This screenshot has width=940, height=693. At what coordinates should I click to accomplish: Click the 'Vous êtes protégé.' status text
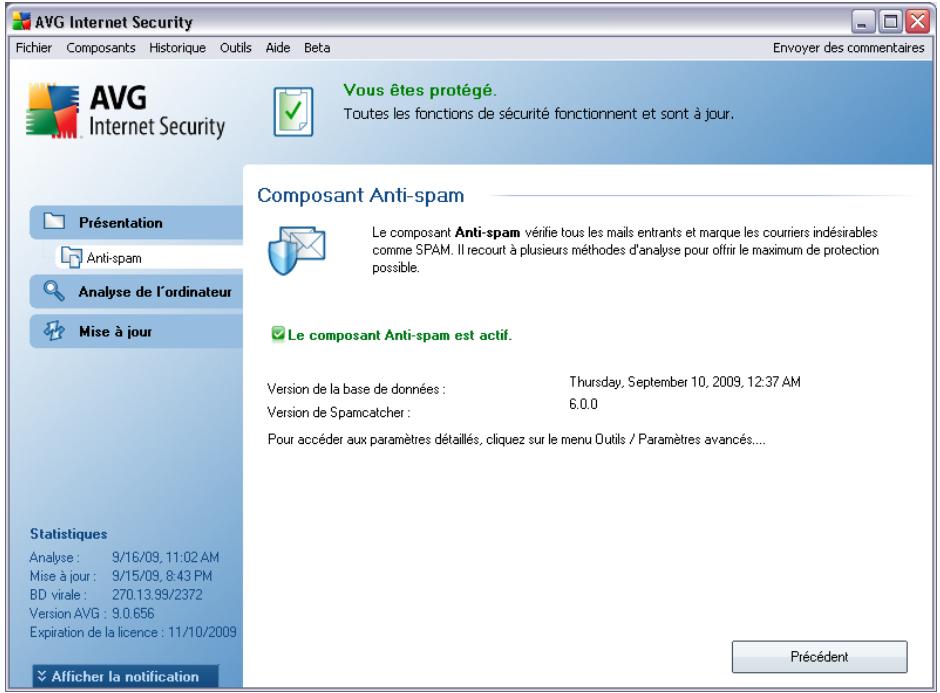click(x=420, y=91)
